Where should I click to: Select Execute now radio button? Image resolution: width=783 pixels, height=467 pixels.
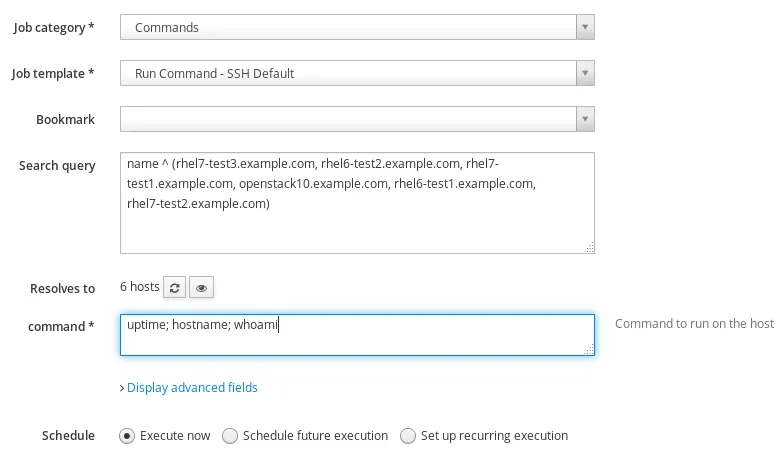[x=127, y=436]
